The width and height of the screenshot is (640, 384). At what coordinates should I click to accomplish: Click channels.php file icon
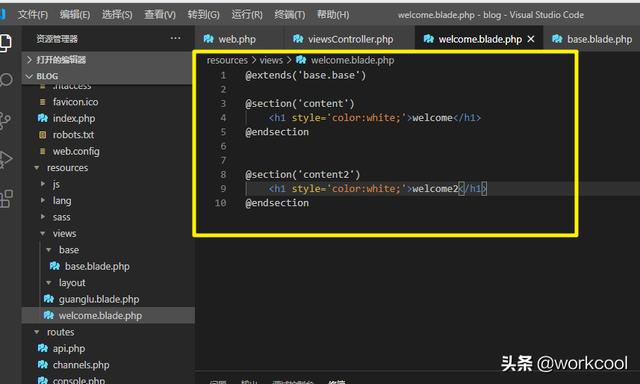pos(42,365)
